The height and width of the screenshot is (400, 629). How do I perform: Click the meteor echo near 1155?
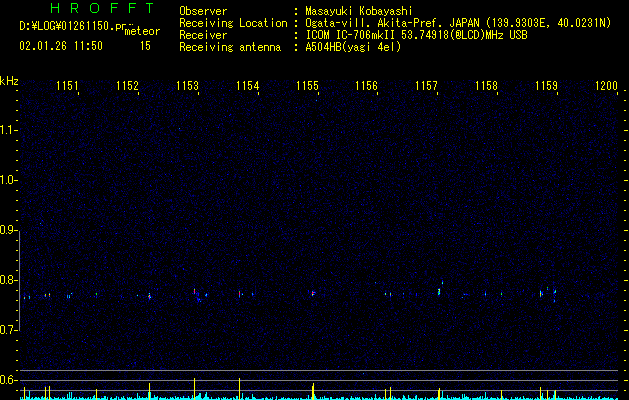click(x=313, y=293)
